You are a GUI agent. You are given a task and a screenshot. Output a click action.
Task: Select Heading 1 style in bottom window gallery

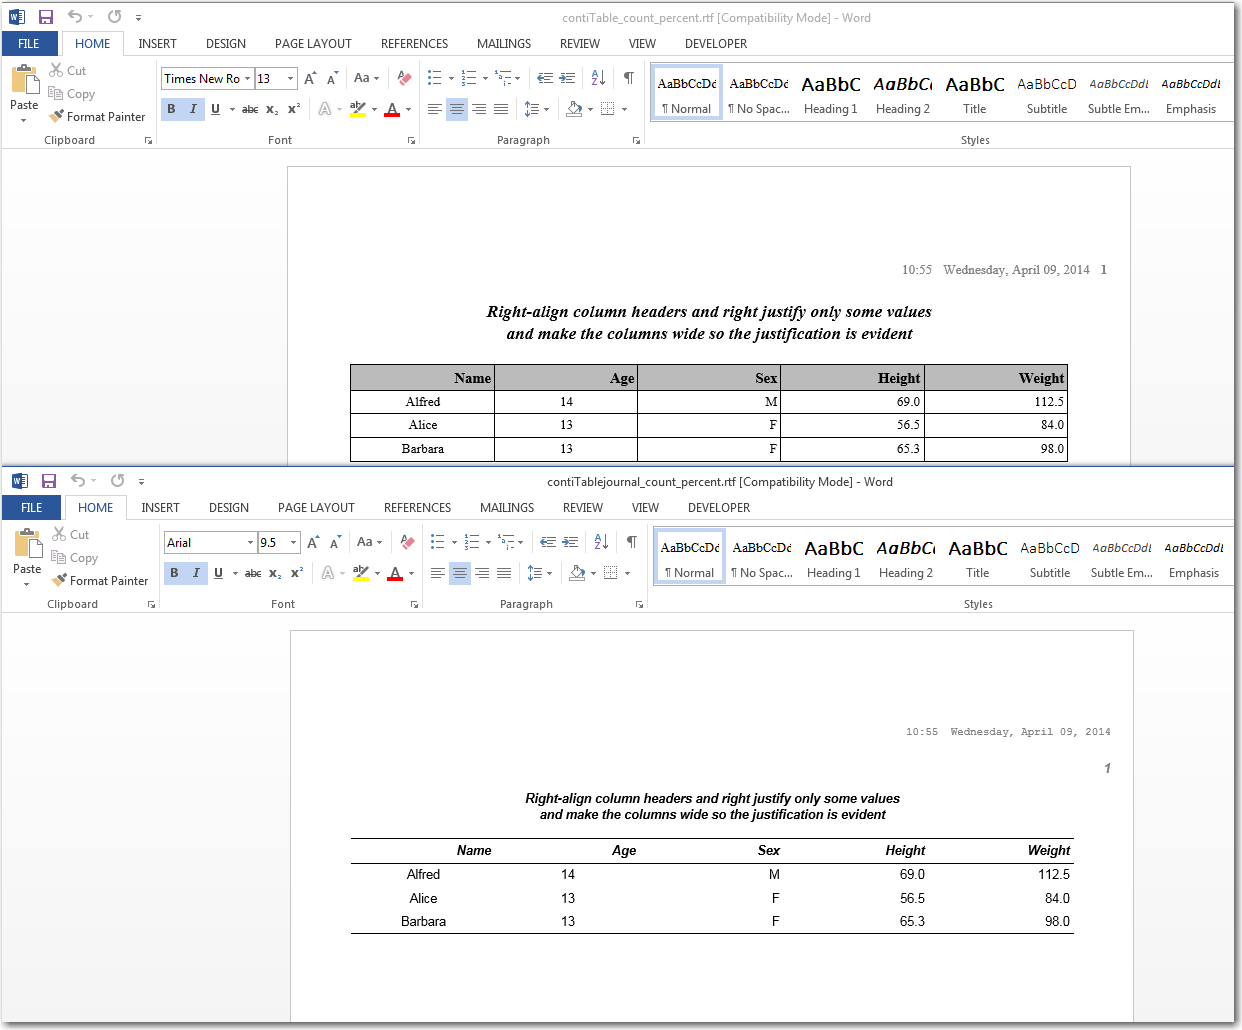(x=833, y=558)
